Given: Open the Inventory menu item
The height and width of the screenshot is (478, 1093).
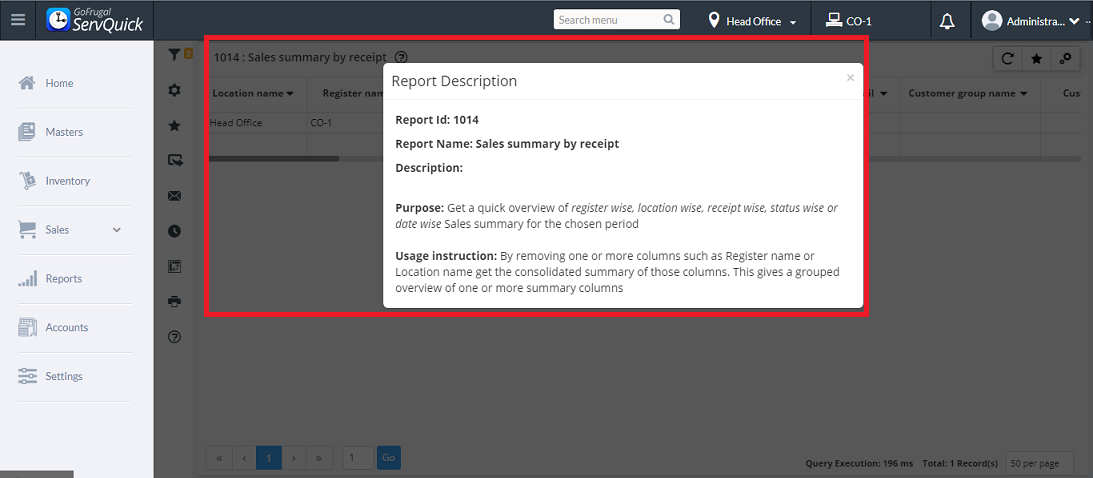Looking at the screenshot, I should pos(67,181).
